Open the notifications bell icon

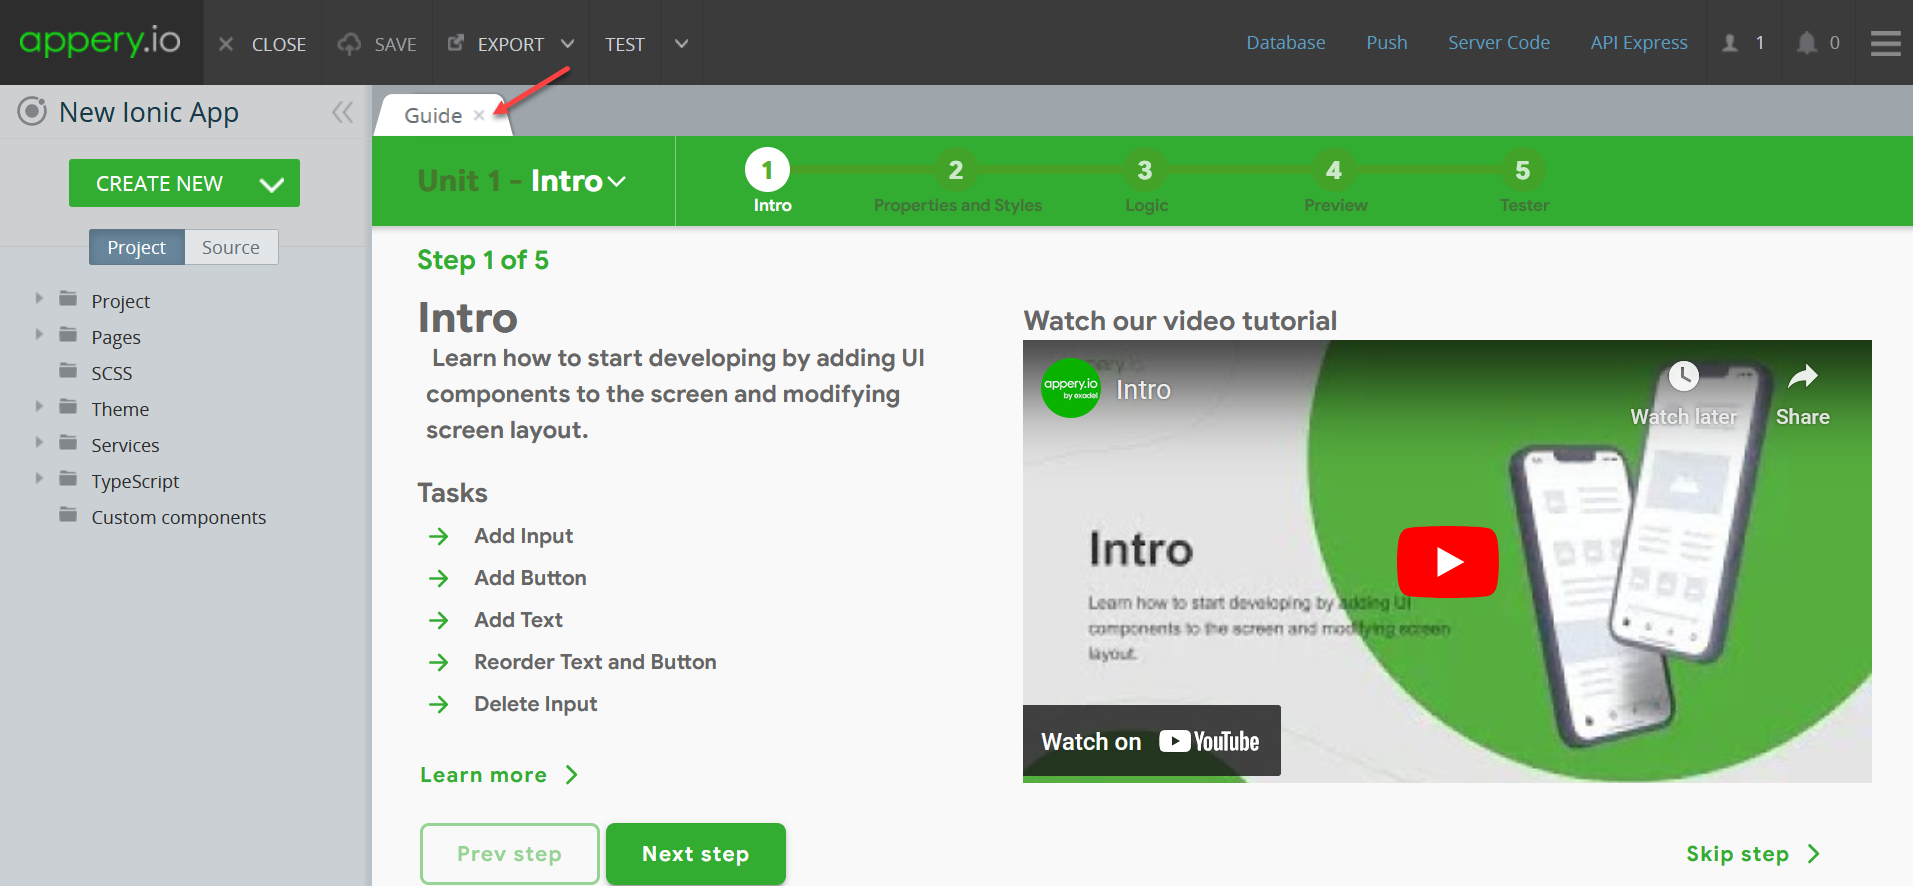[x=1806, y=43]
